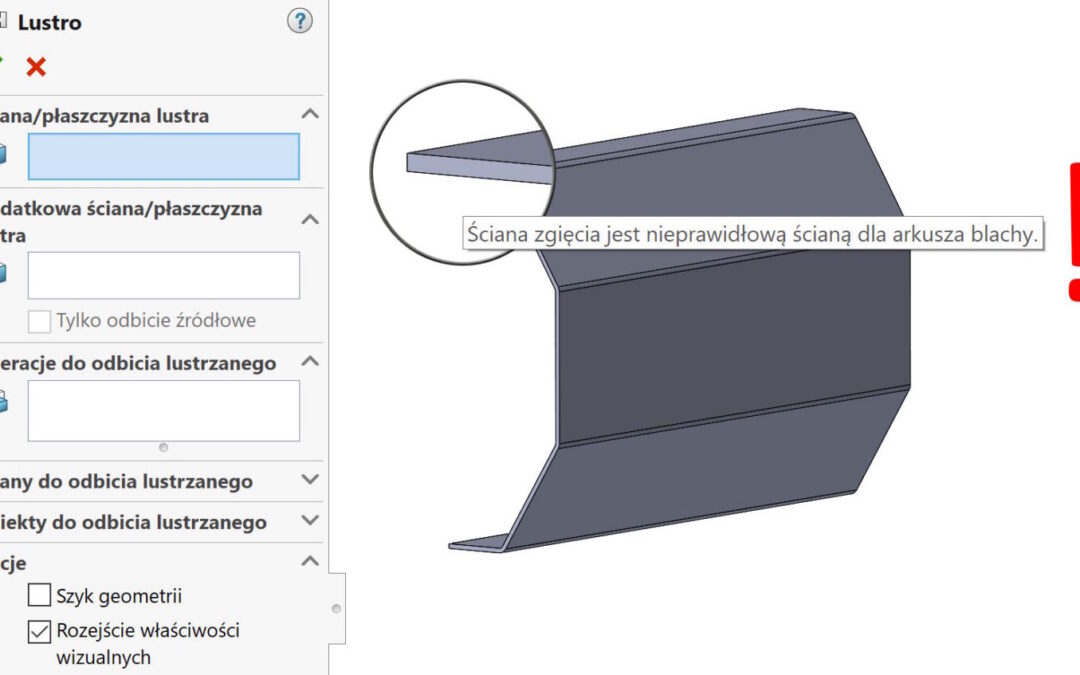Open help for the Lustro feature
This screenshot has width=1080, height=675.
[299, 21]
